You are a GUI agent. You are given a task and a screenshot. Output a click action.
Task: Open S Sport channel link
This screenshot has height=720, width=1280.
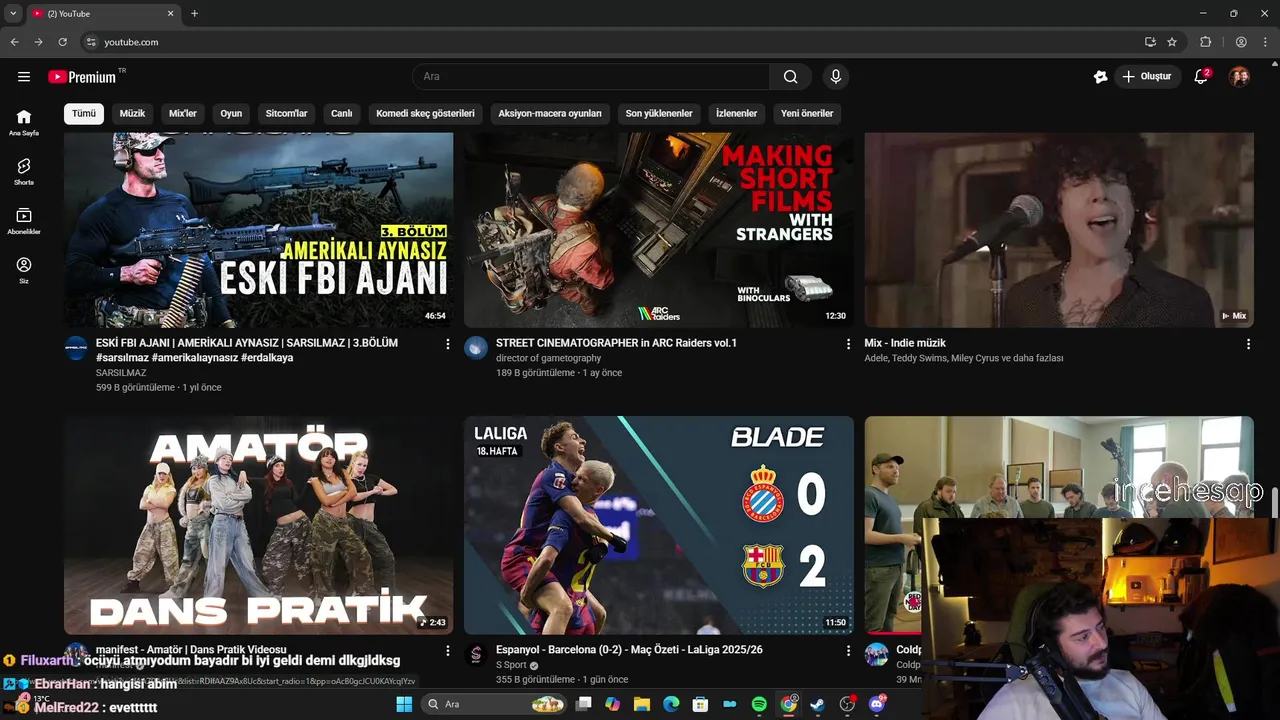[x=511, y=665]
